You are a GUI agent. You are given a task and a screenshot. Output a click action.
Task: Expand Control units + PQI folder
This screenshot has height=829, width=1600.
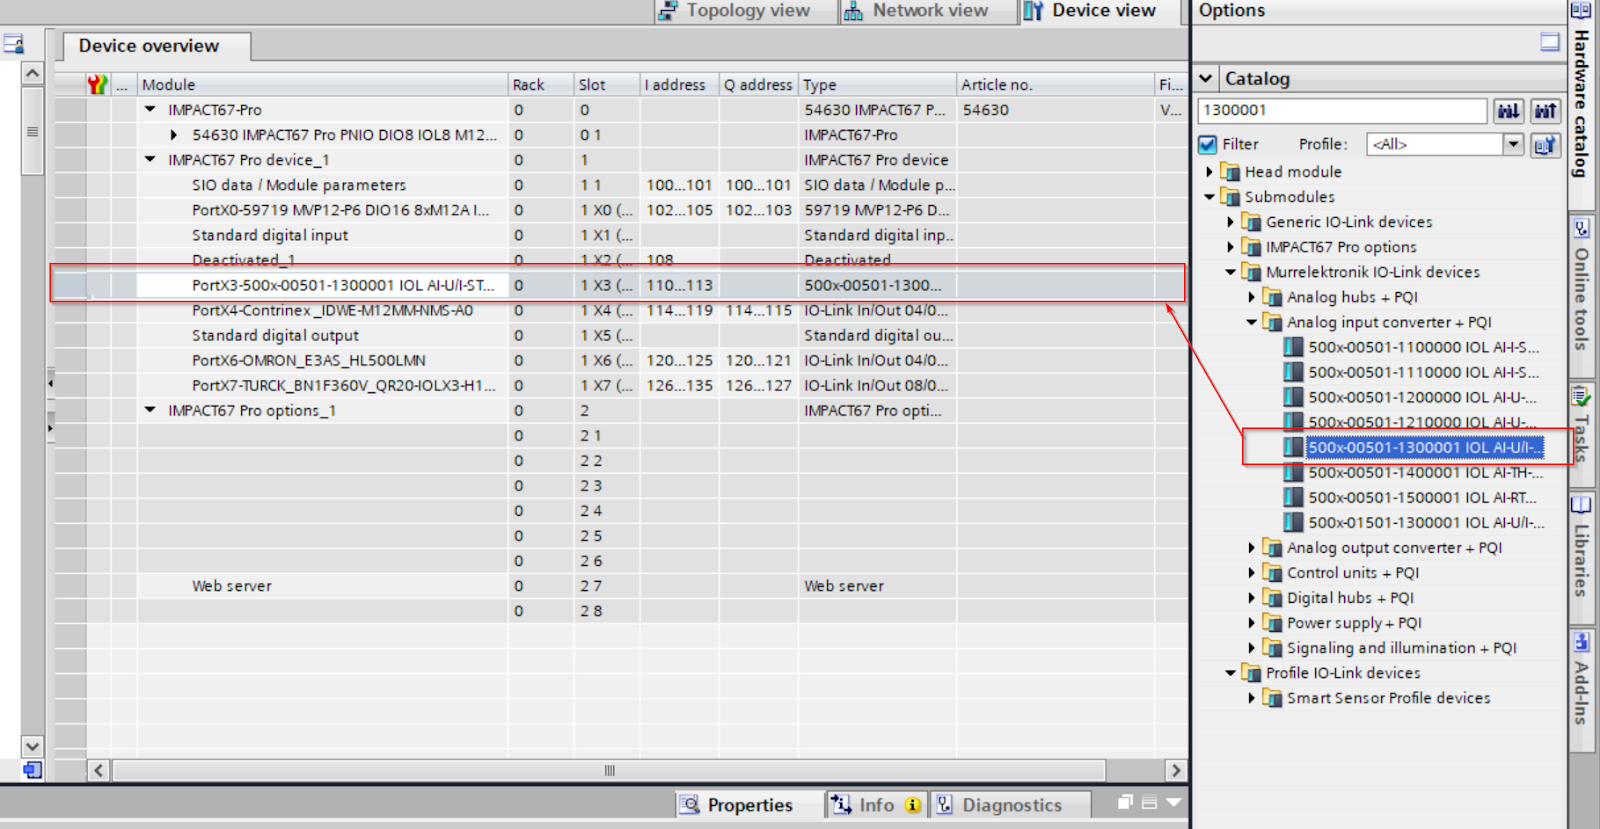pos(1252,573)
